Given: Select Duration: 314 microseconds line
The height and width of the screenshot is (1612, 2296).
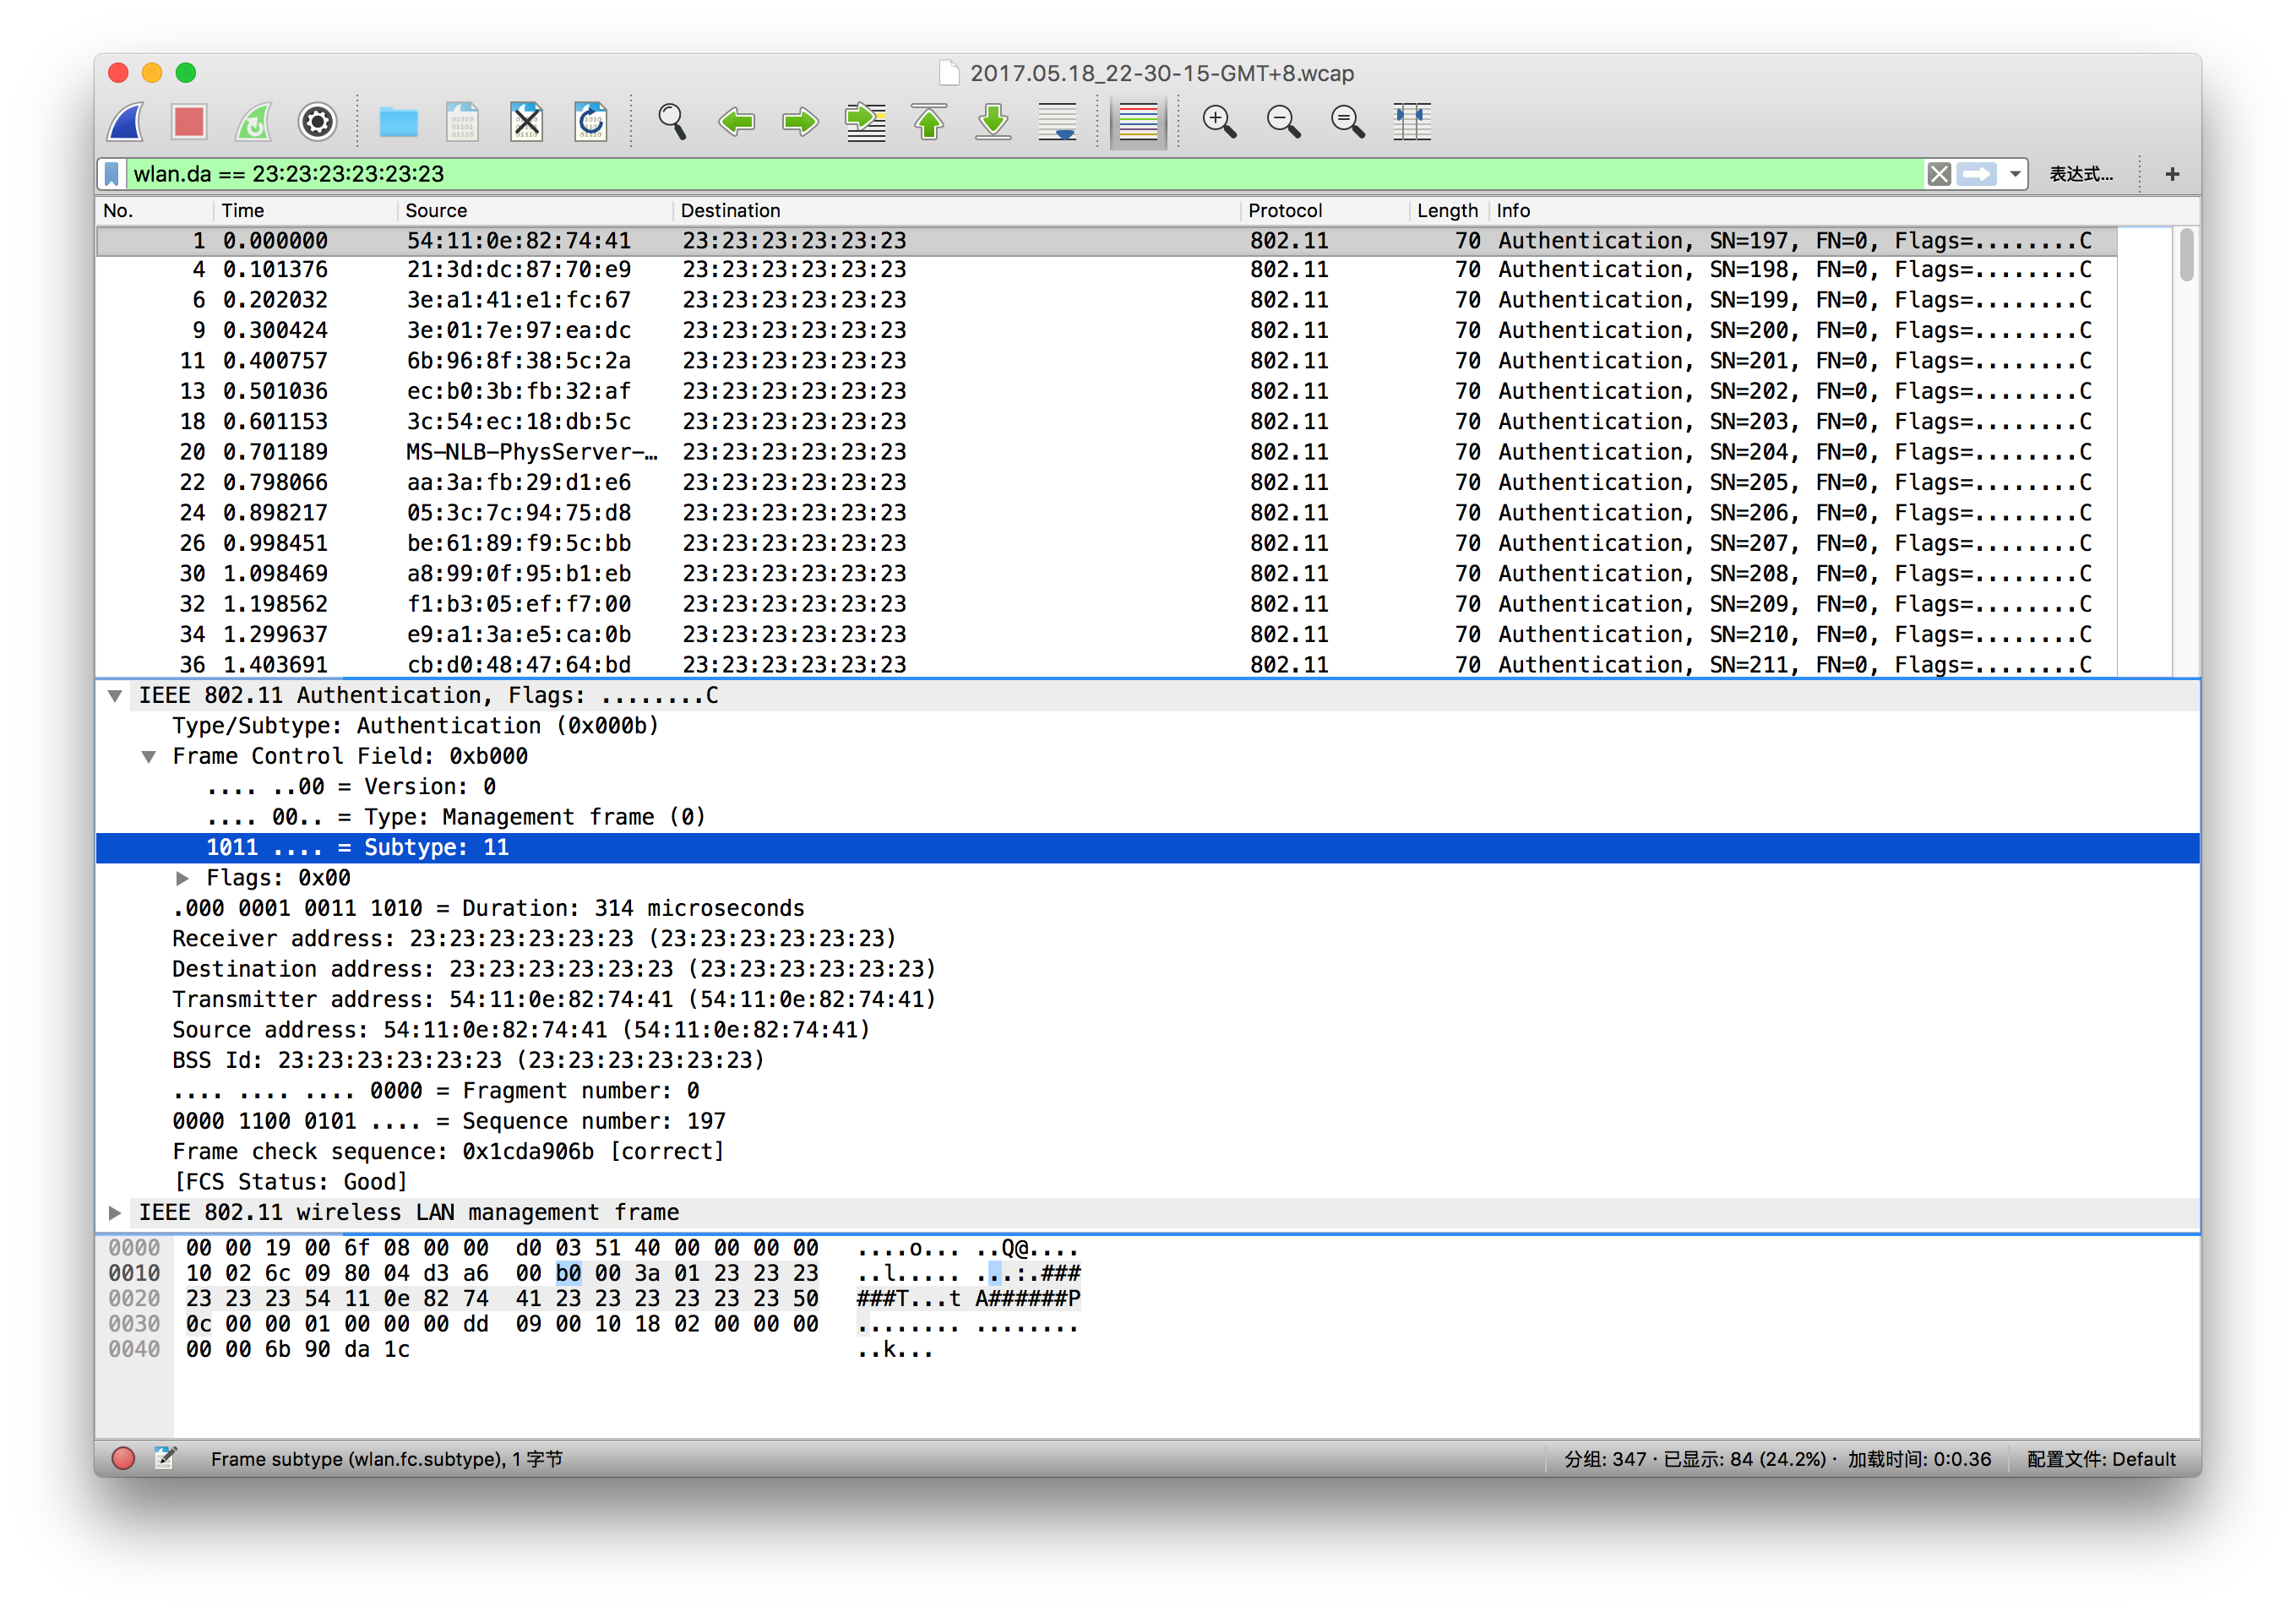Looking at the screenshot, I should point(1148,909).
